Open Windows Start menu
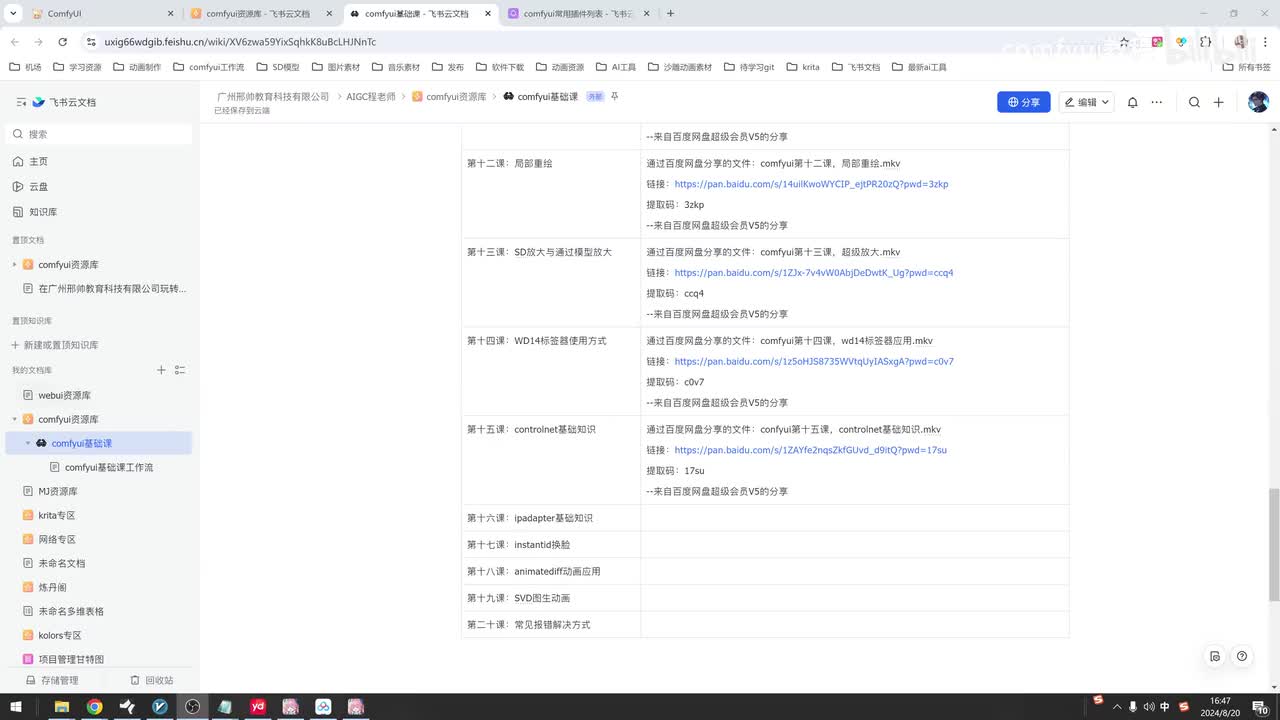Screen dimensions: 1280x720 click(17, 706)
